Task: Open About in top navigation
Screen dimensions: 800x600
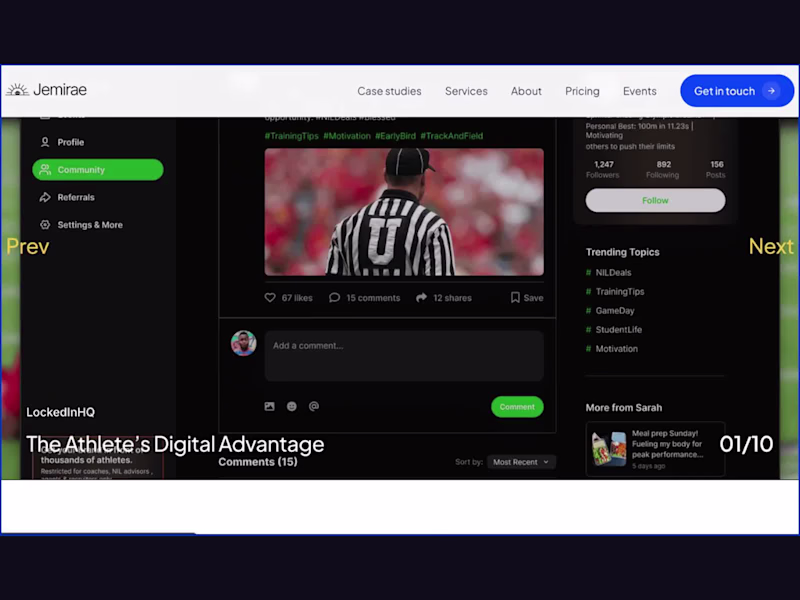Action: point(526,91)
